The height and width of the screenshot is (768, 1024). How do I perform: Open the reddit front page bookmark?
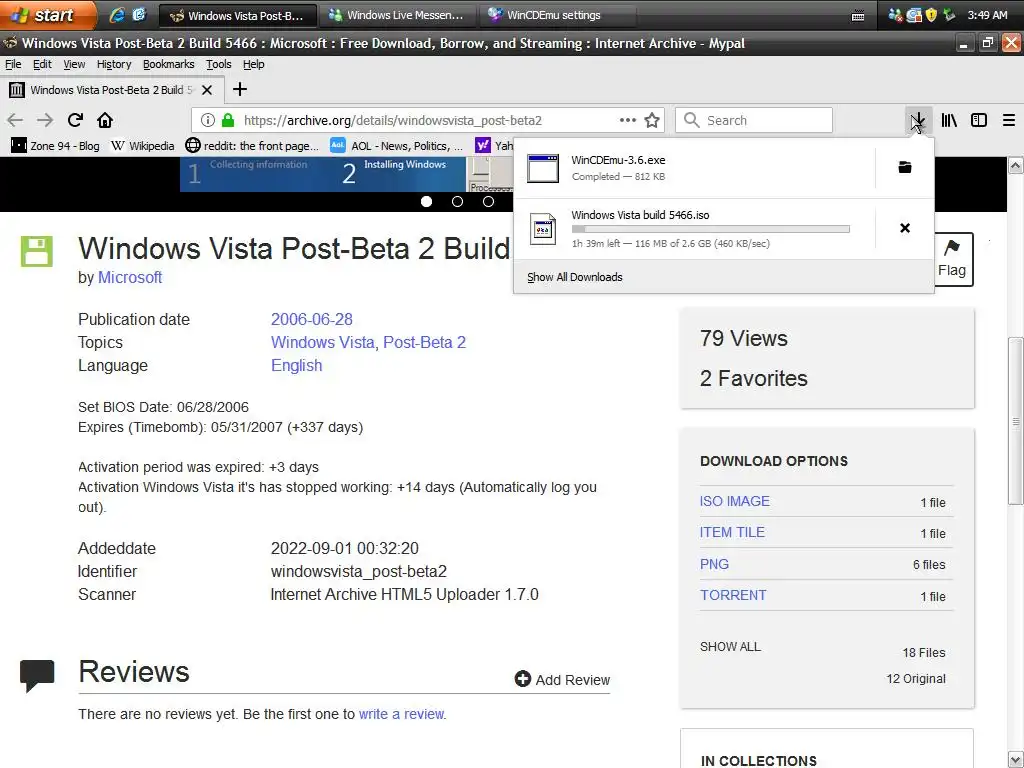tap(252, 146)
